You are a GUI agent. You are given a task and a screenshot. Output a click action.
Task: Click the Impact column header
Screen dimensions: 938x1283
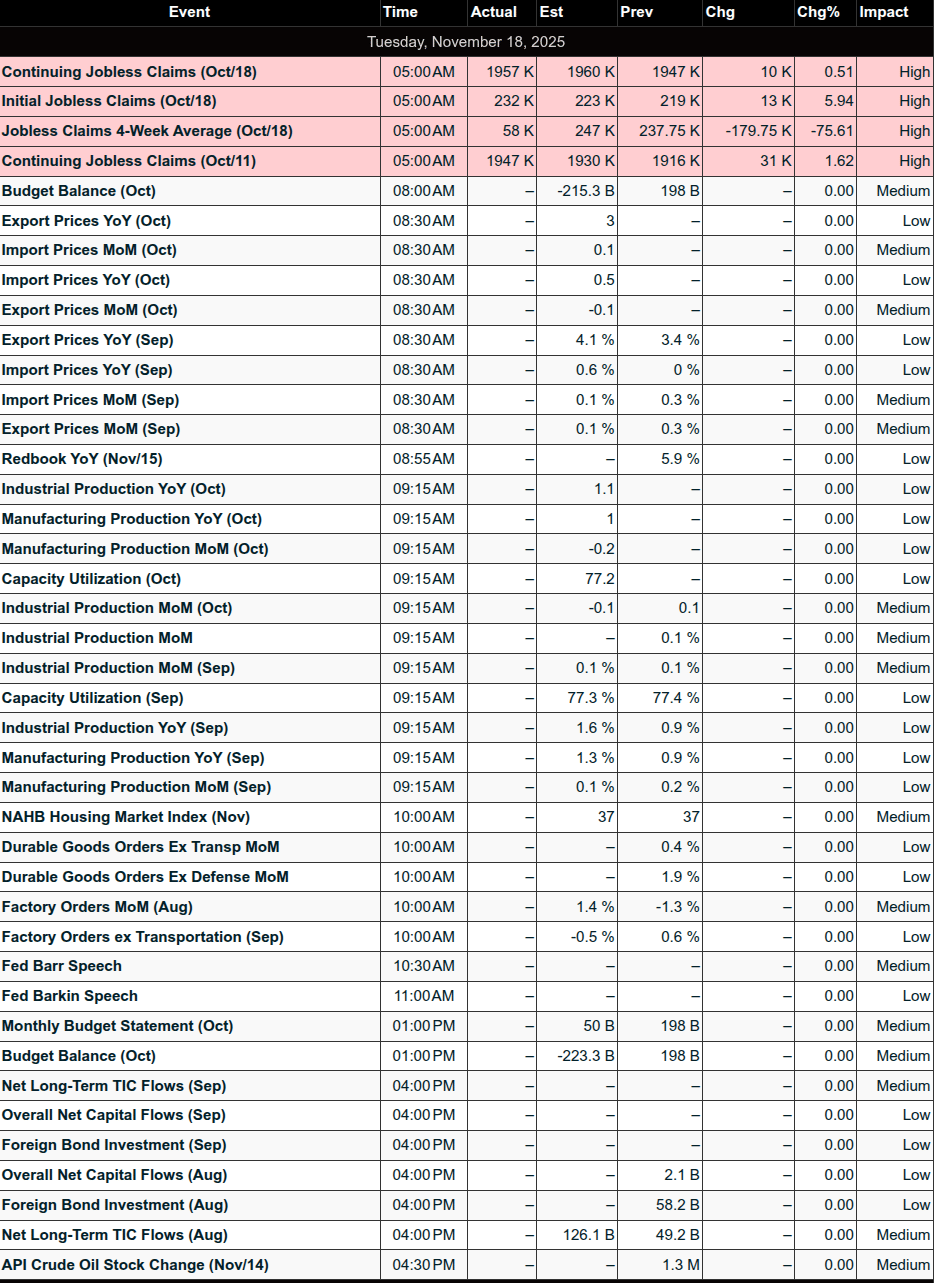pyautogui.click(x=884, y=12)
